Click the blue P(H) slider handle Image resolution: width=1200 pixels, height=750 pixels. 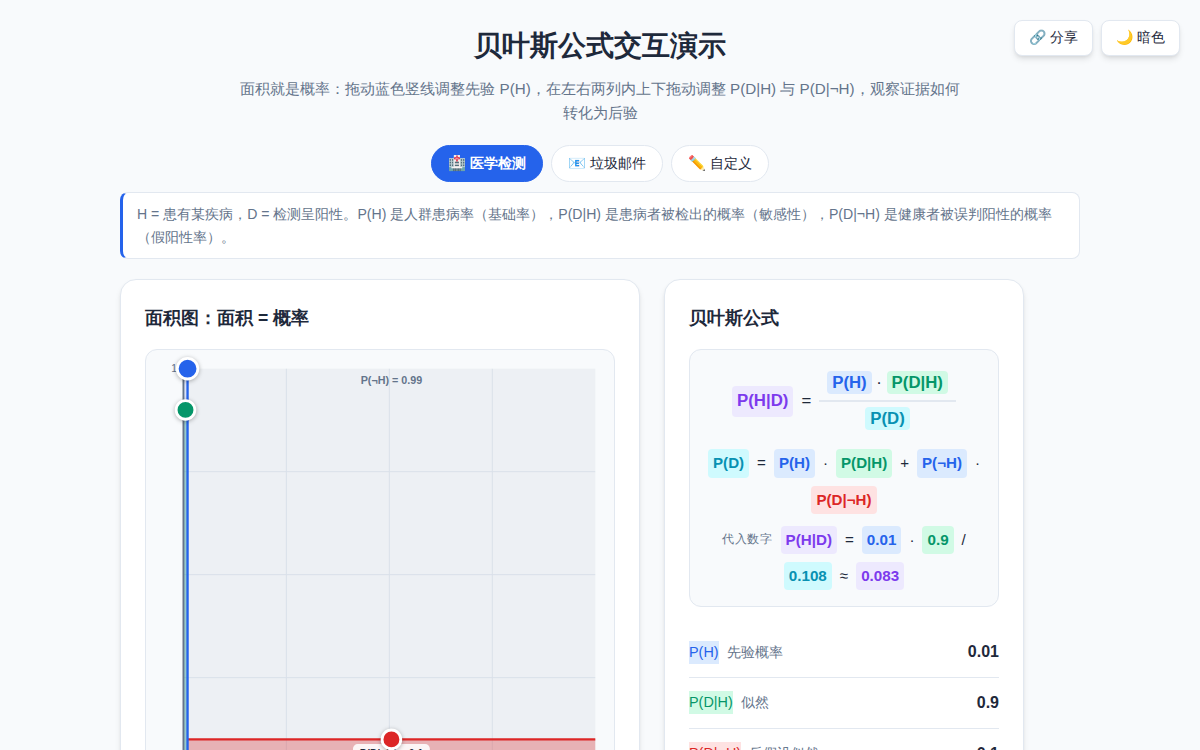[x=187, y=369]
